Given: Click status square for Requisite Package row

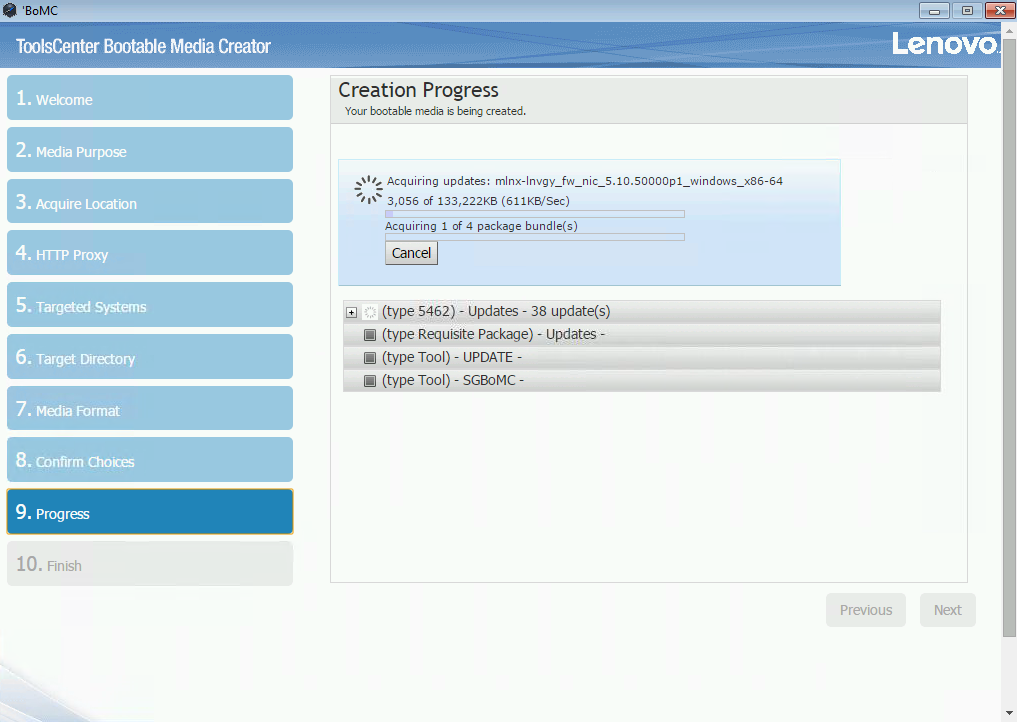Looking at the screenshot, I should click(370, 335).
